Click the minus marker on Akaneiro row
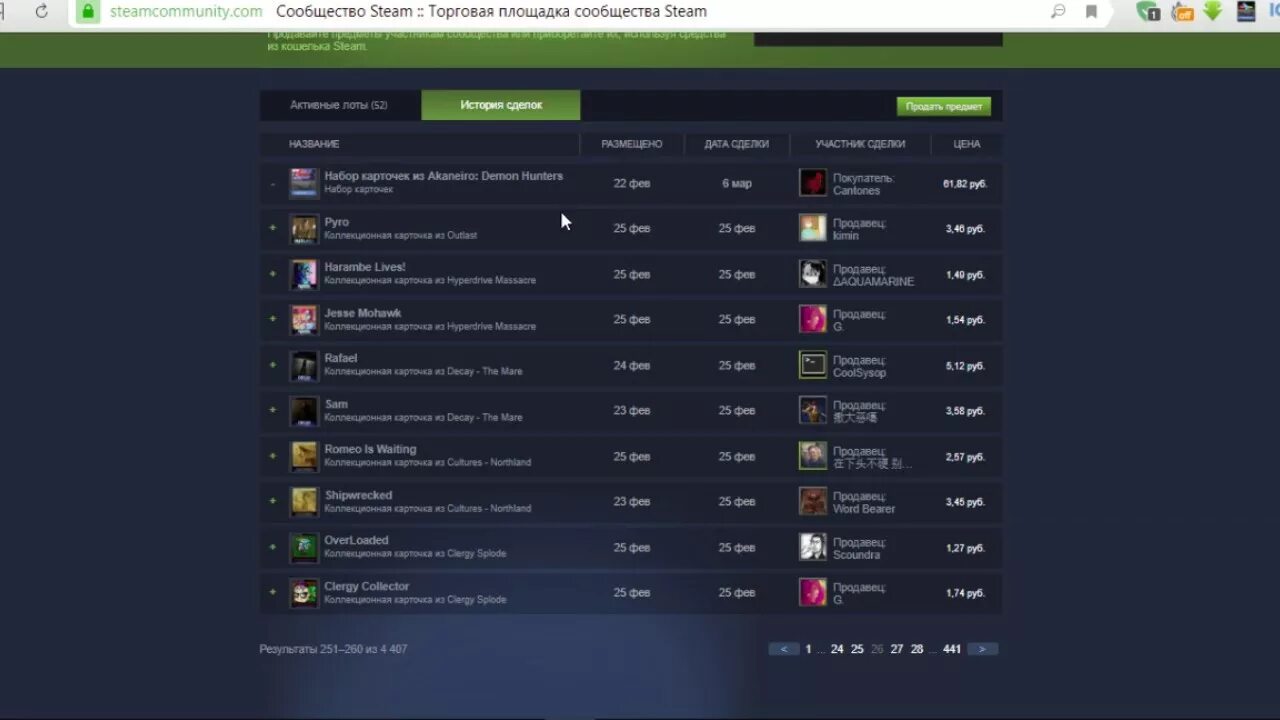Screen dimensions: 1280x720 tap(273, 183)
